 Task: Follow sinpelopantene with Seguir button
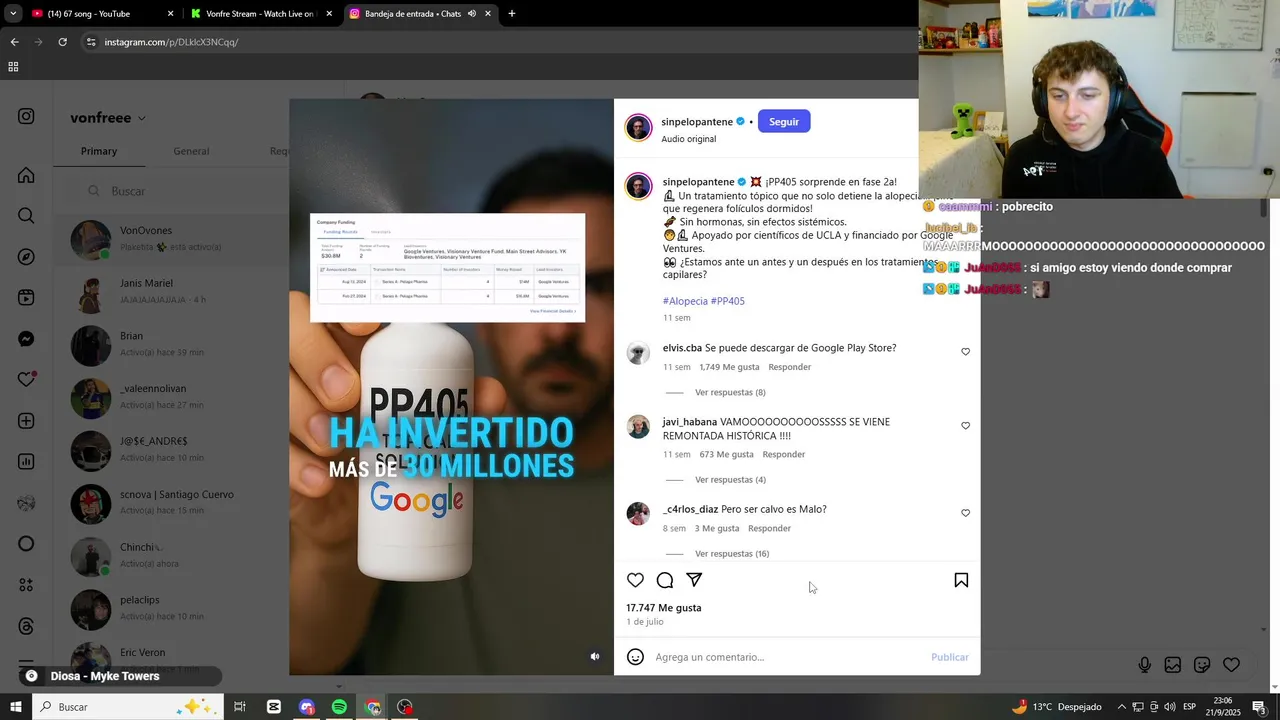point(784,122)
